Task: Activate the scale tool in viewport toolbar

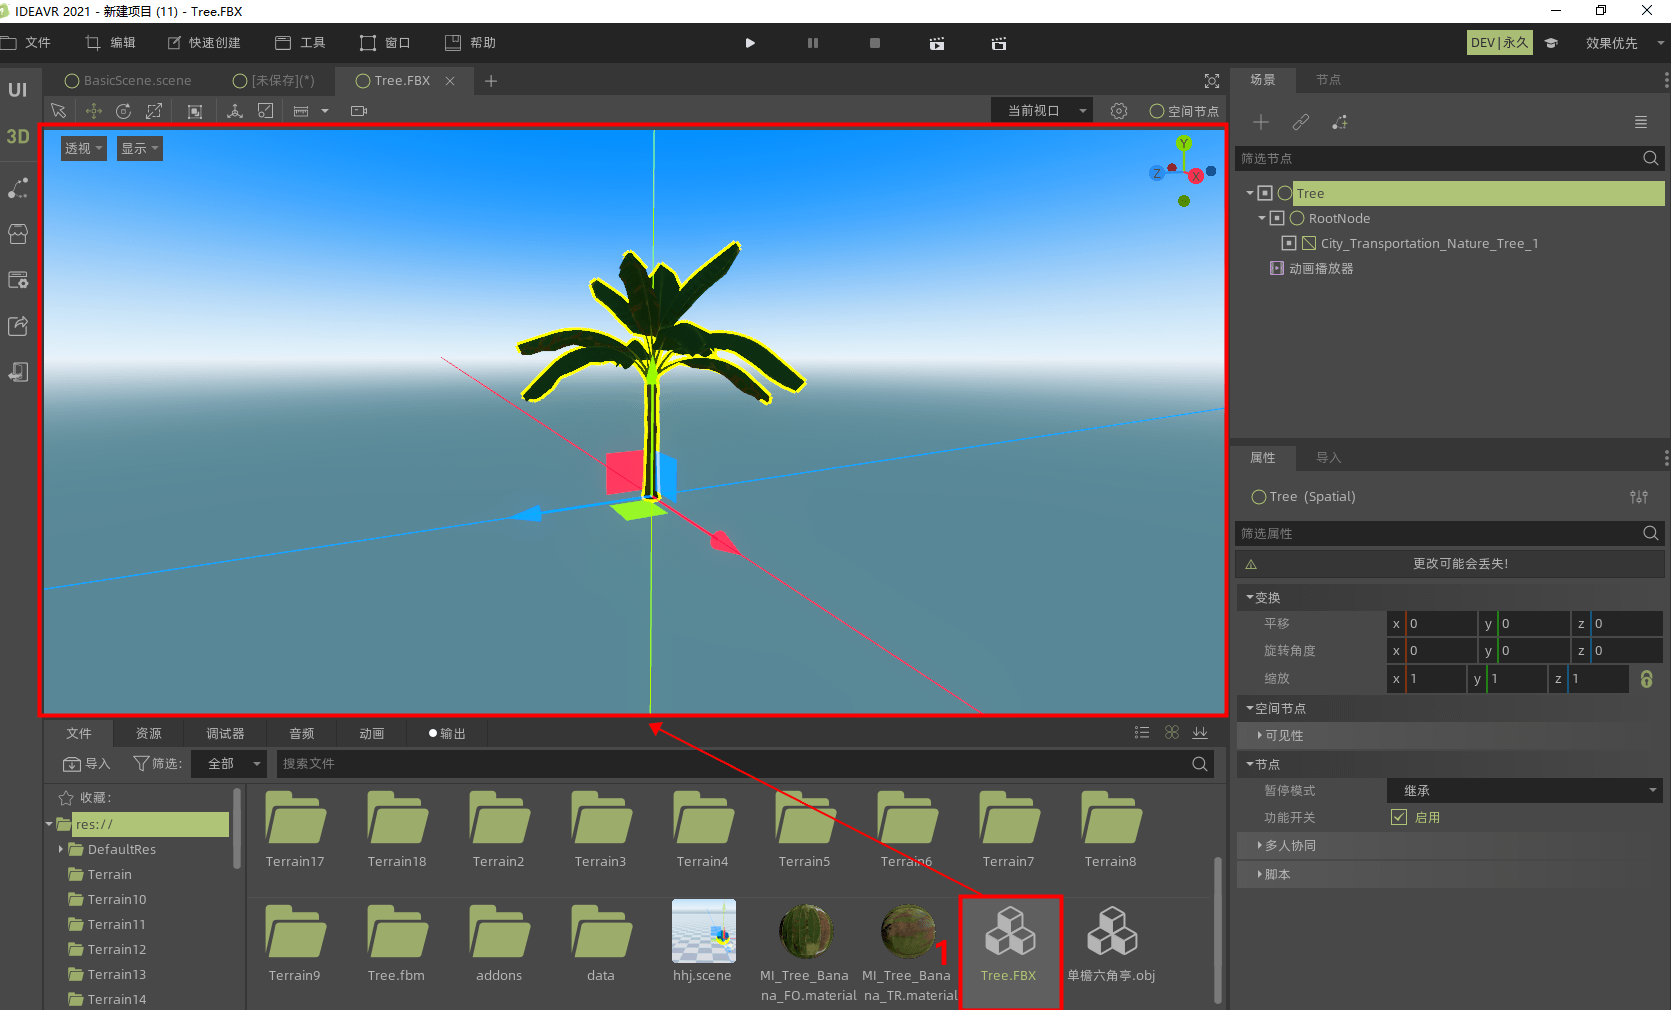Action: point(154,111)
